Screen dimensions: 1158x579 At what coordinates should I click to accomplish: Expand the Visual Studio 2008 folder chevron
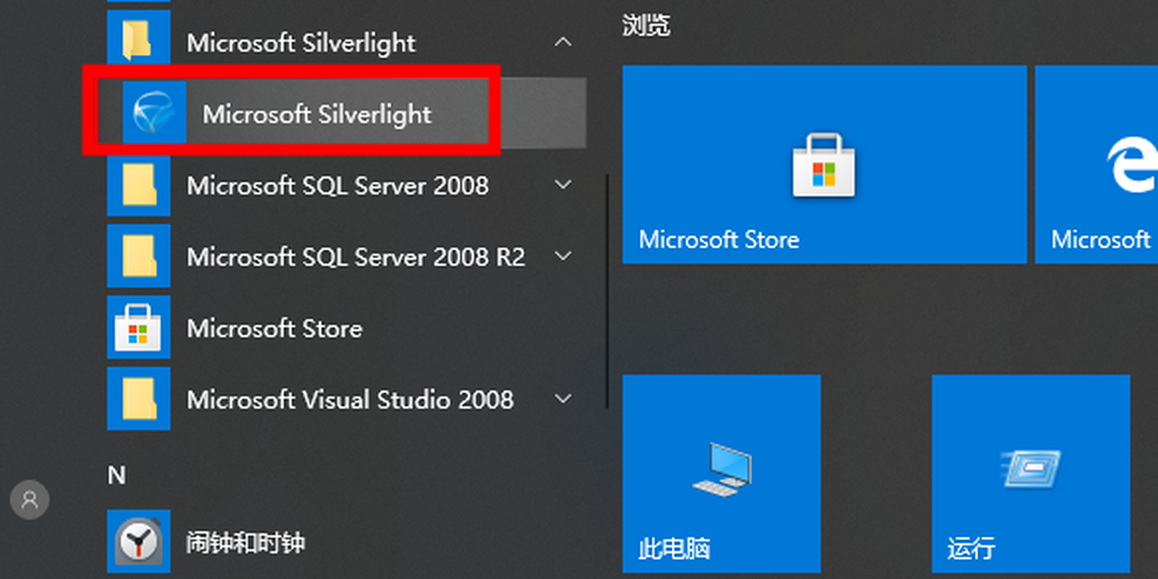coord(563,400)
